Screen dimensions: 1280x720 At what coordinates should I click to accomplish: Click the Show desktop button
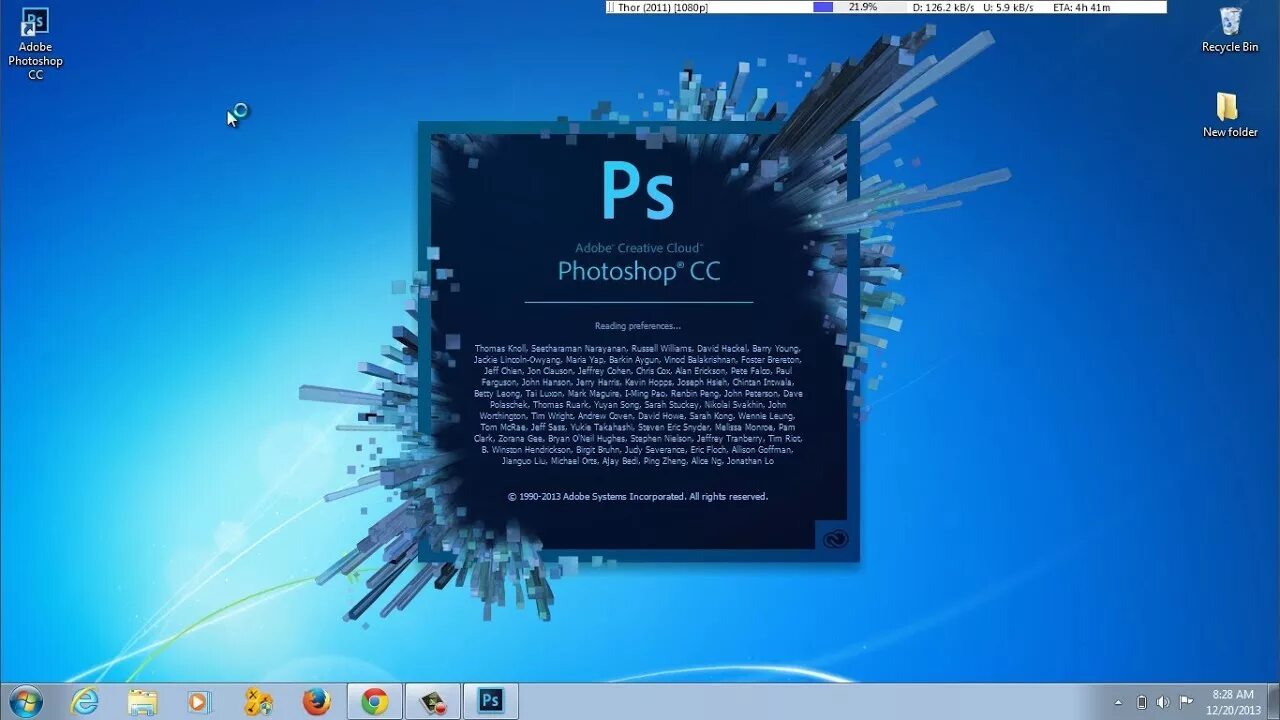click(1273, 702)
